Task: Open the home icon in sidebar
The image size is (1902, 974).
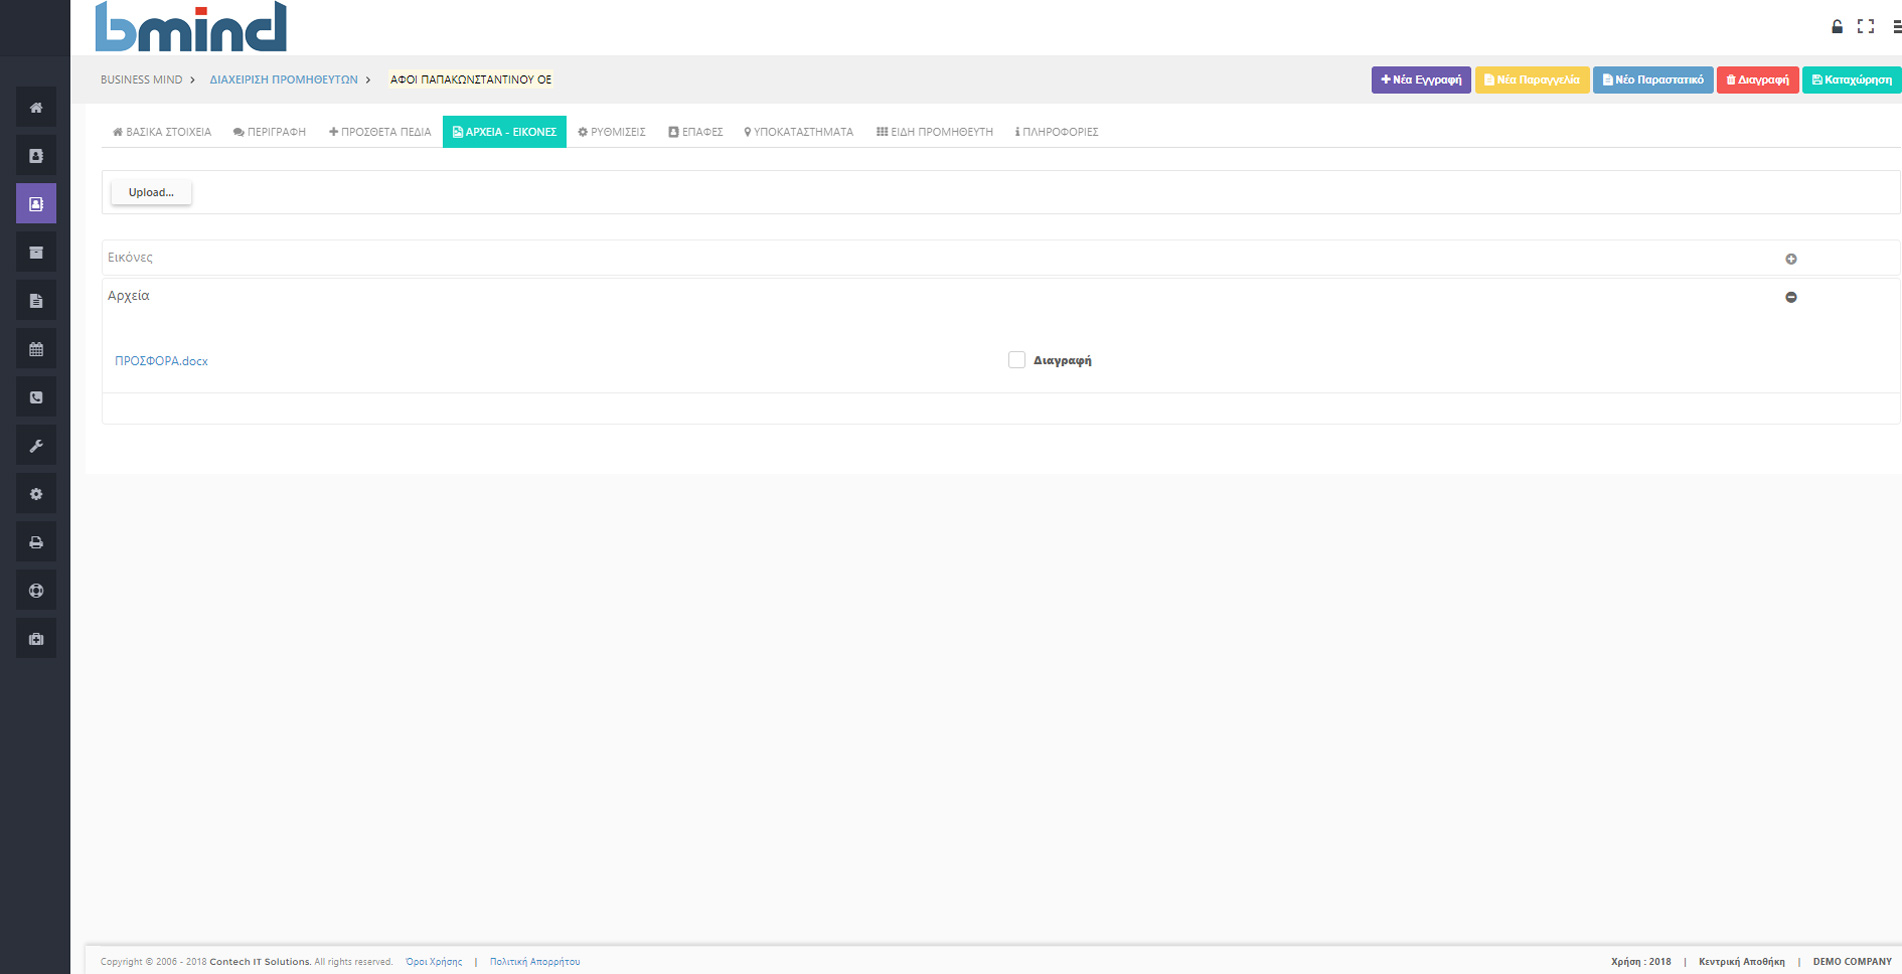Action: [x=36, y=107]
